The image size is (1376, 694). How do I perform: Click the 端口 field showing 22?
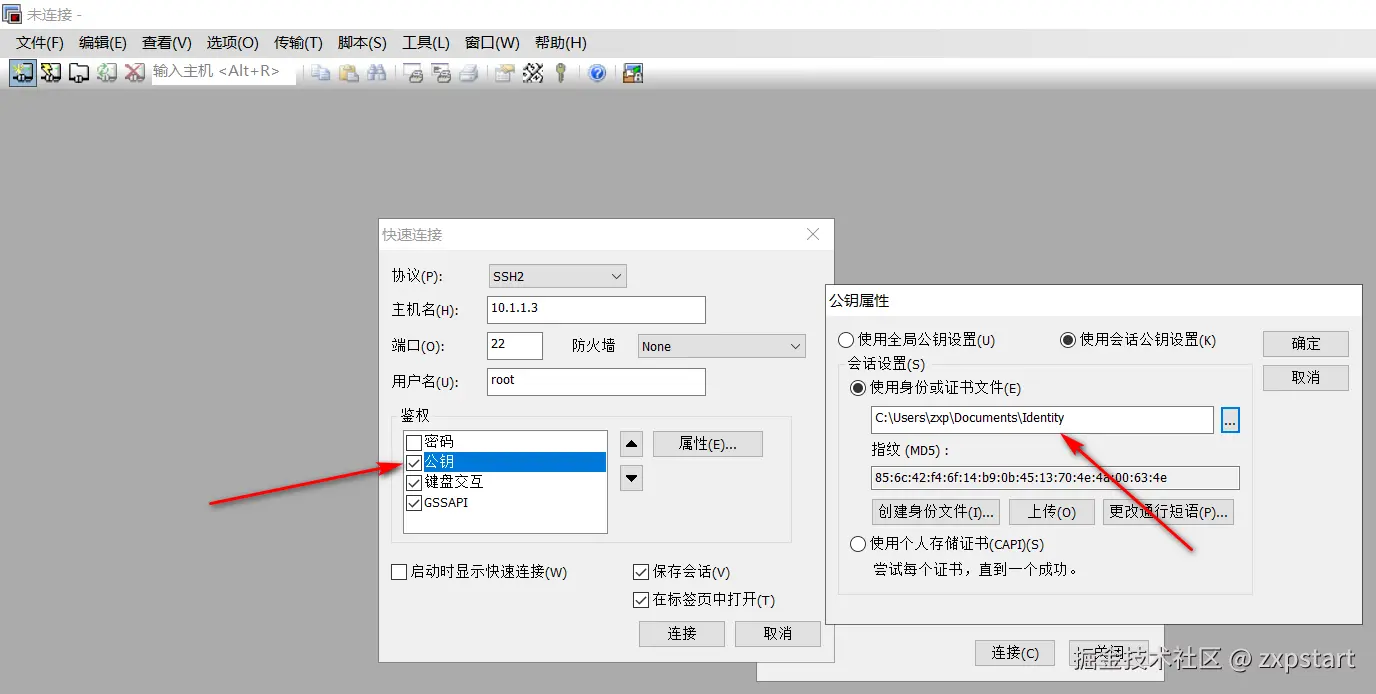(x=515, y=346)
